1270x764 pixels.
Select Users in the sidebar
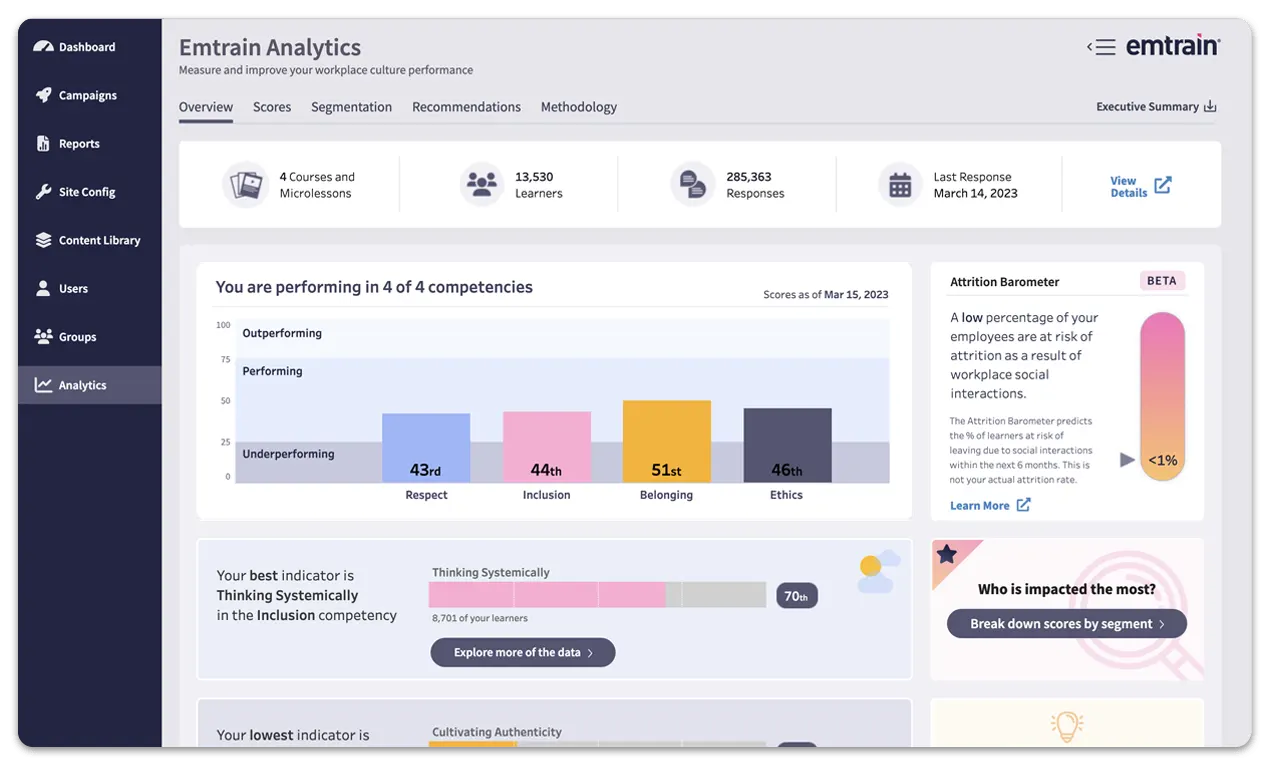[x=90, y=288]
